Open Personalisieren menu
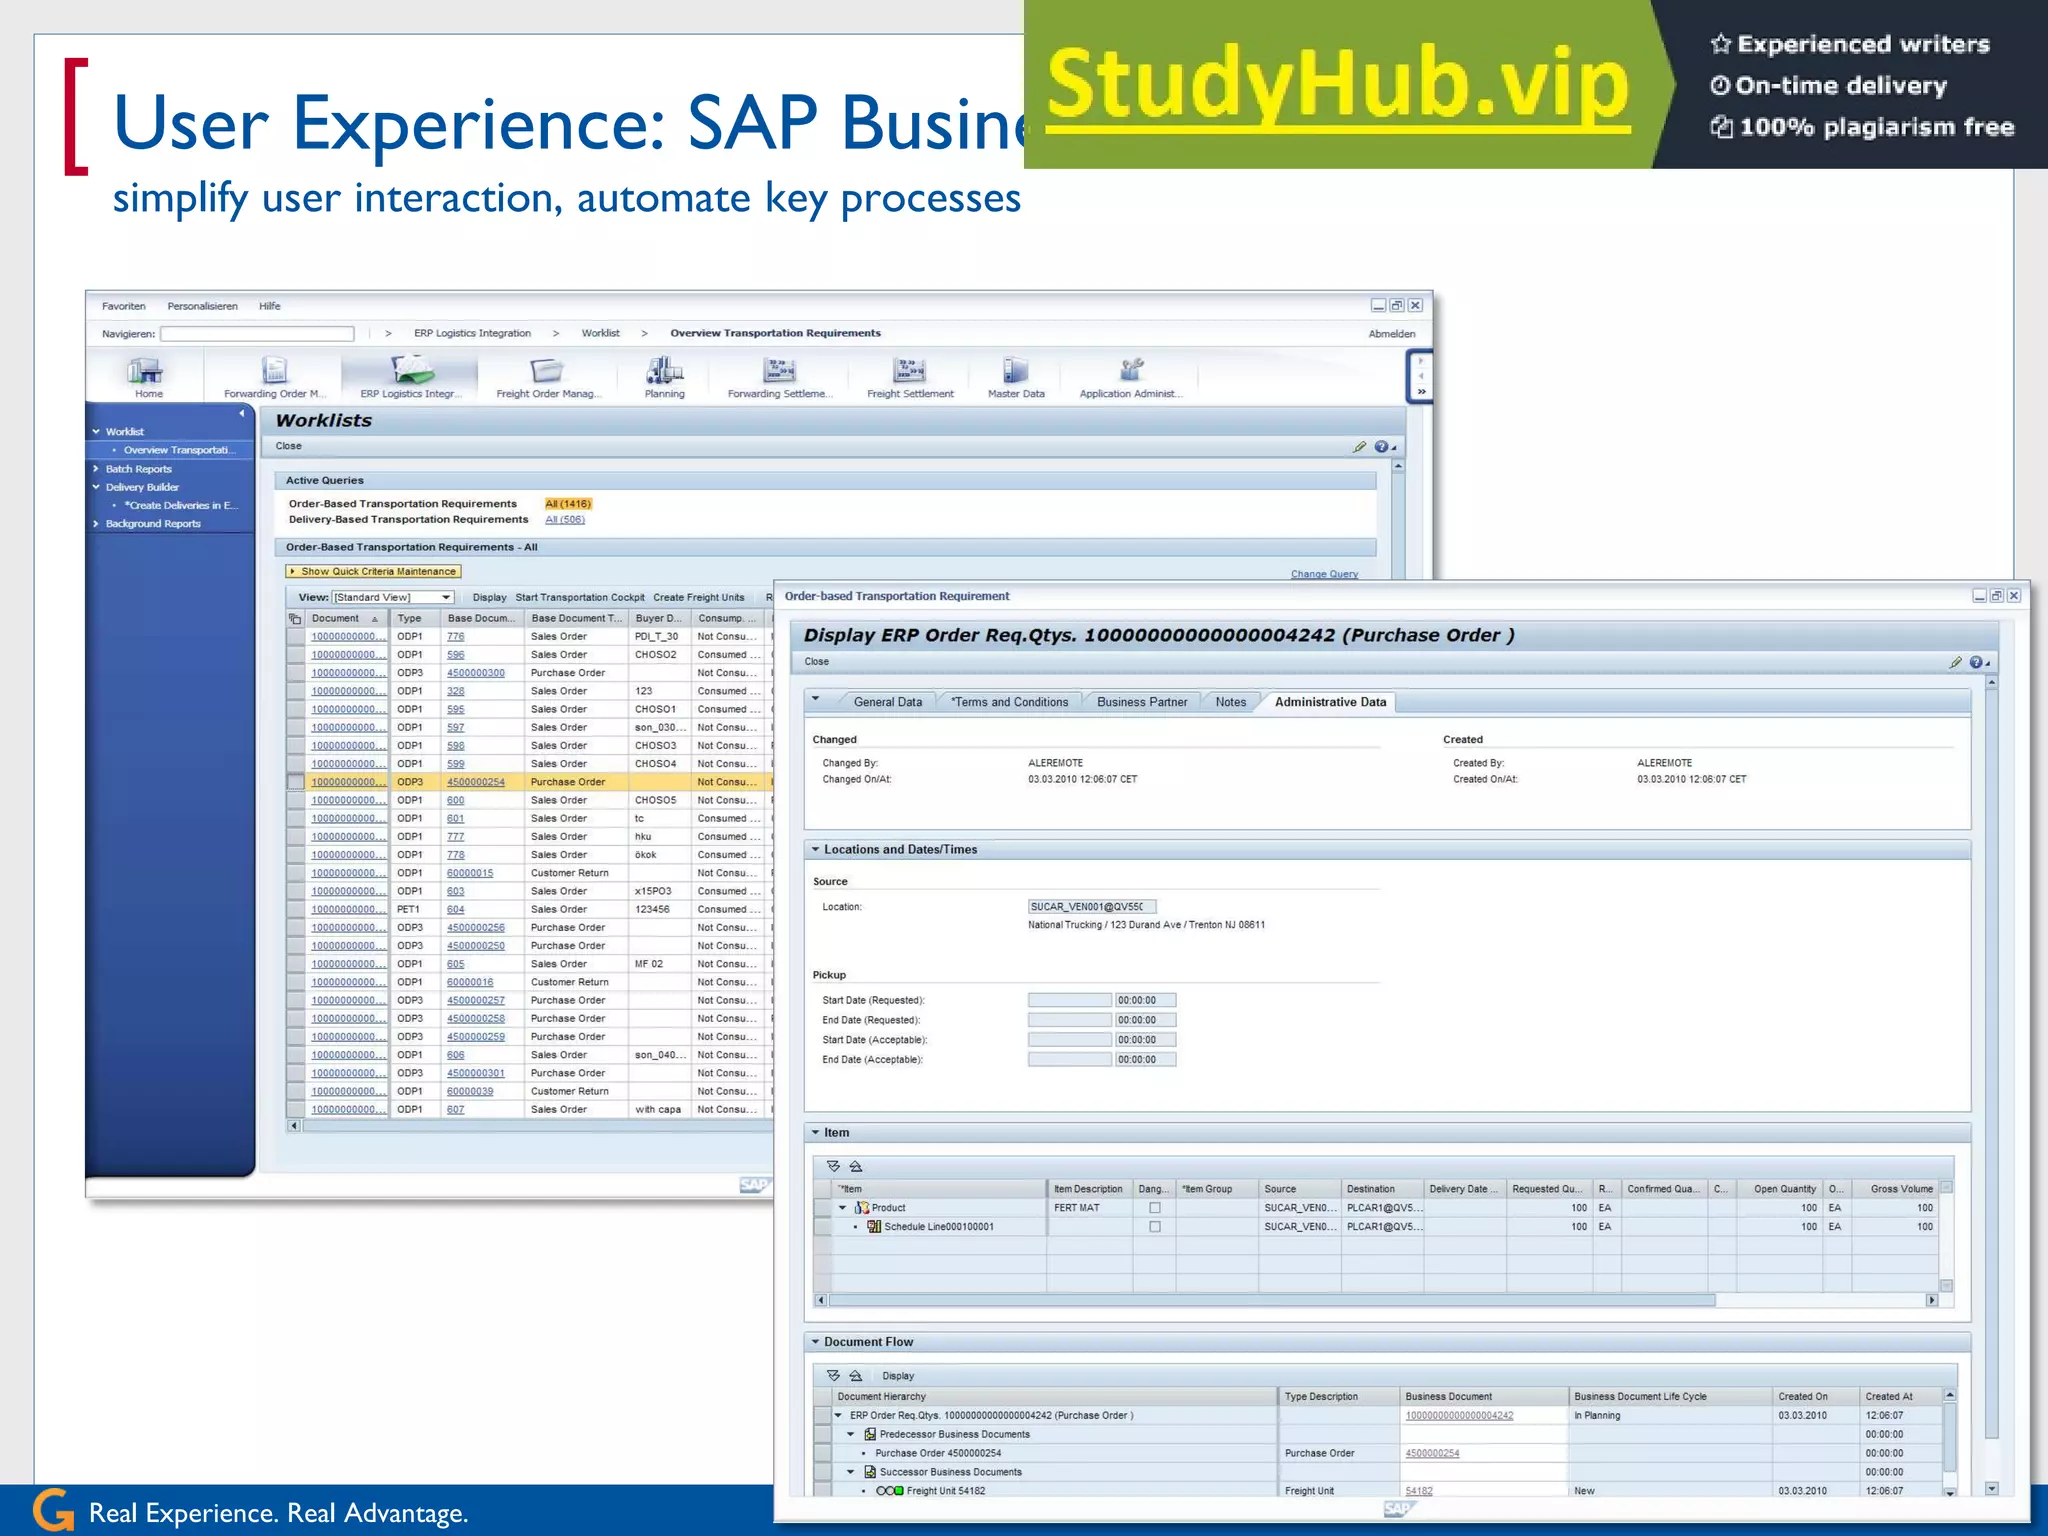2048x1536 pixels. [x=202, y=307]
